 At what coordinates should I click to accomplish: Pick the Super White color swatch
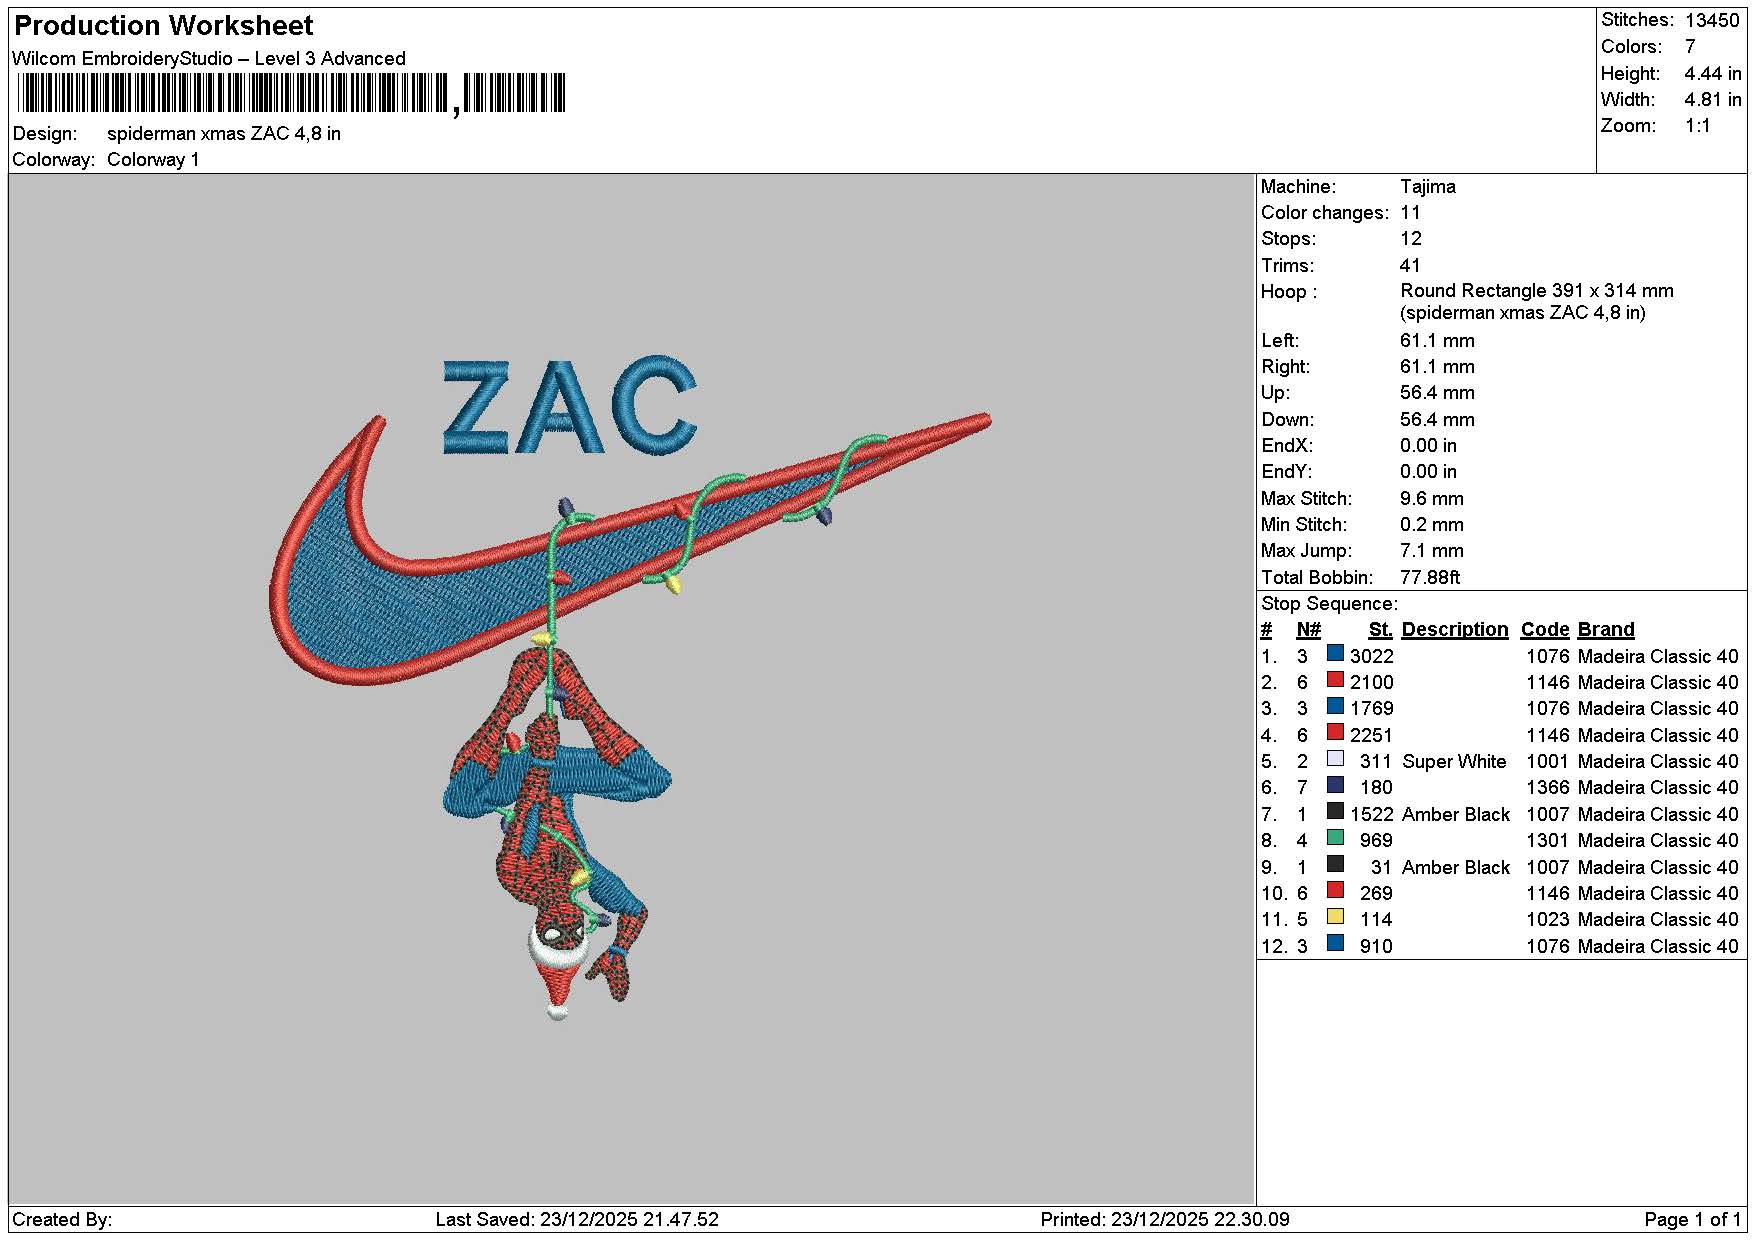[1335, 759]
